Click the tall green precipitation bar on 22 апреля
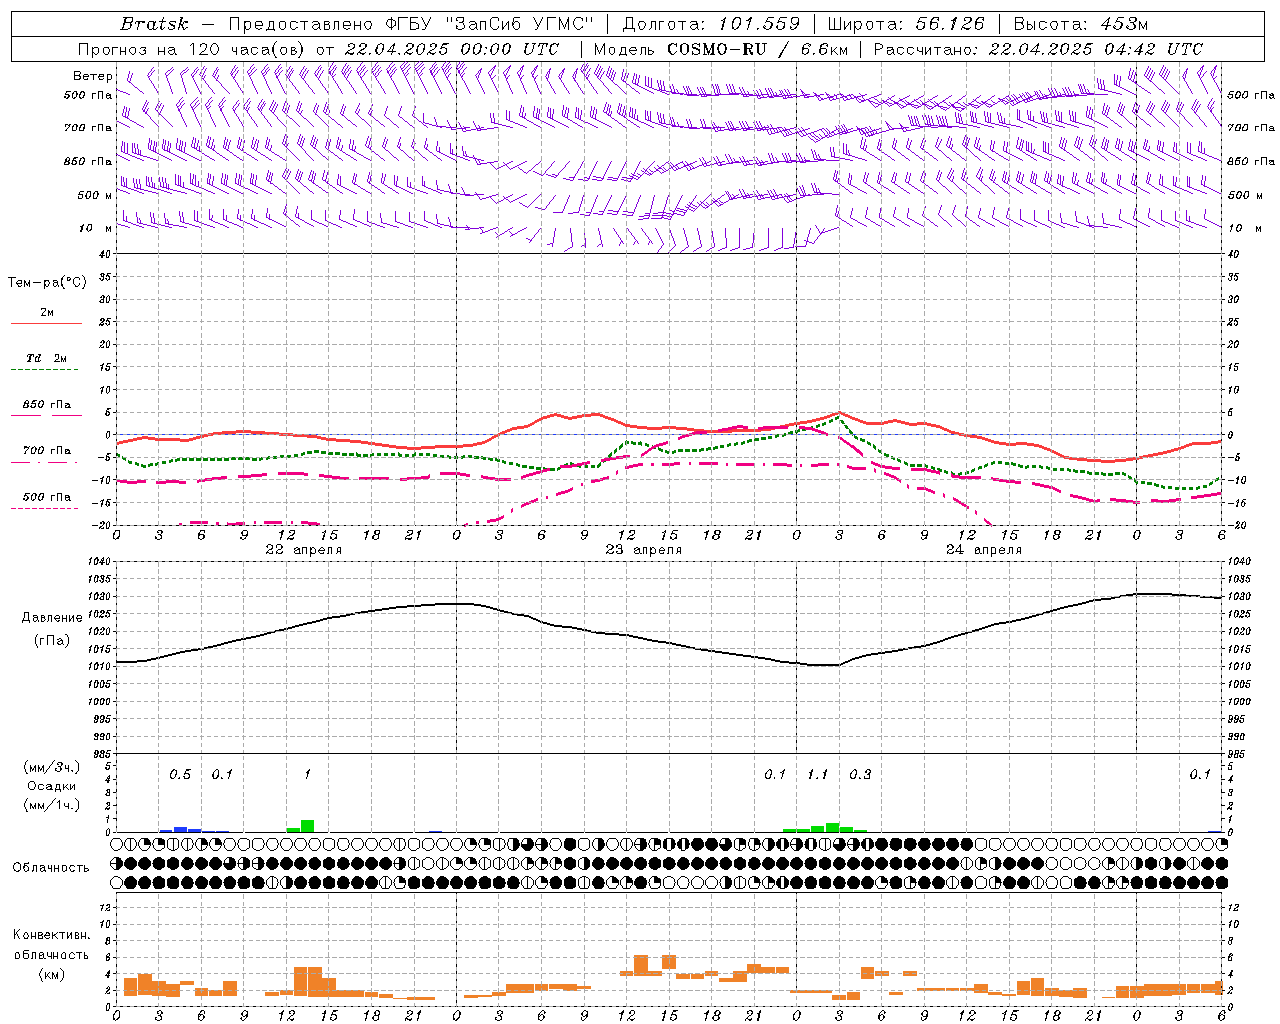Viewport: 1280px width, 1024px height. click(x=307, y=826)
